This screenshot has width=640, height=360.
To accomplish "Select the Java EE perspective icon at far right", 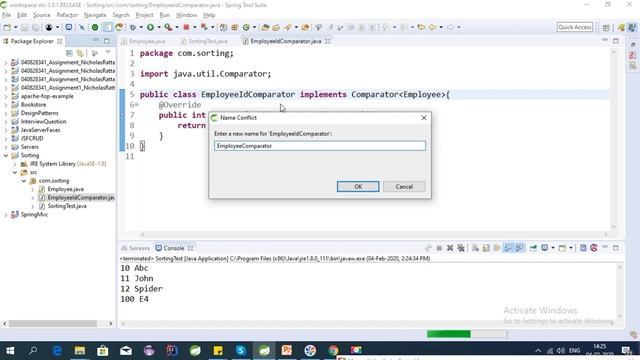I will point(632,27).
